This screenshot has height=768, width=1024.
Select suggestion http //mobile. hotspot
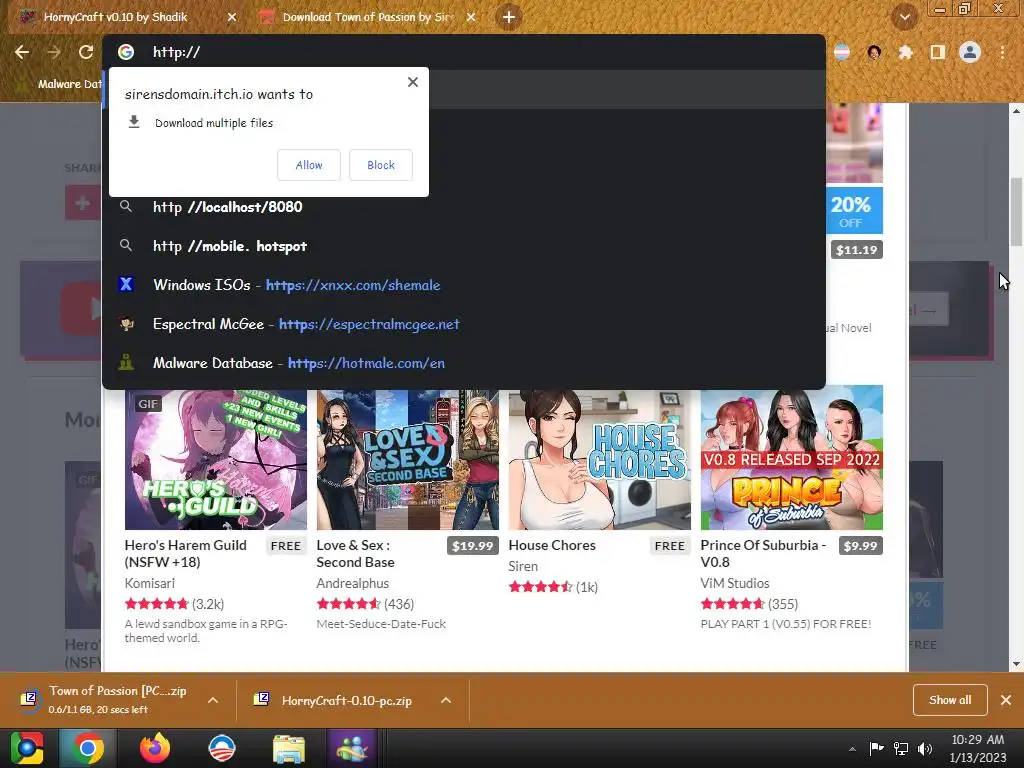tap(464, 246)
